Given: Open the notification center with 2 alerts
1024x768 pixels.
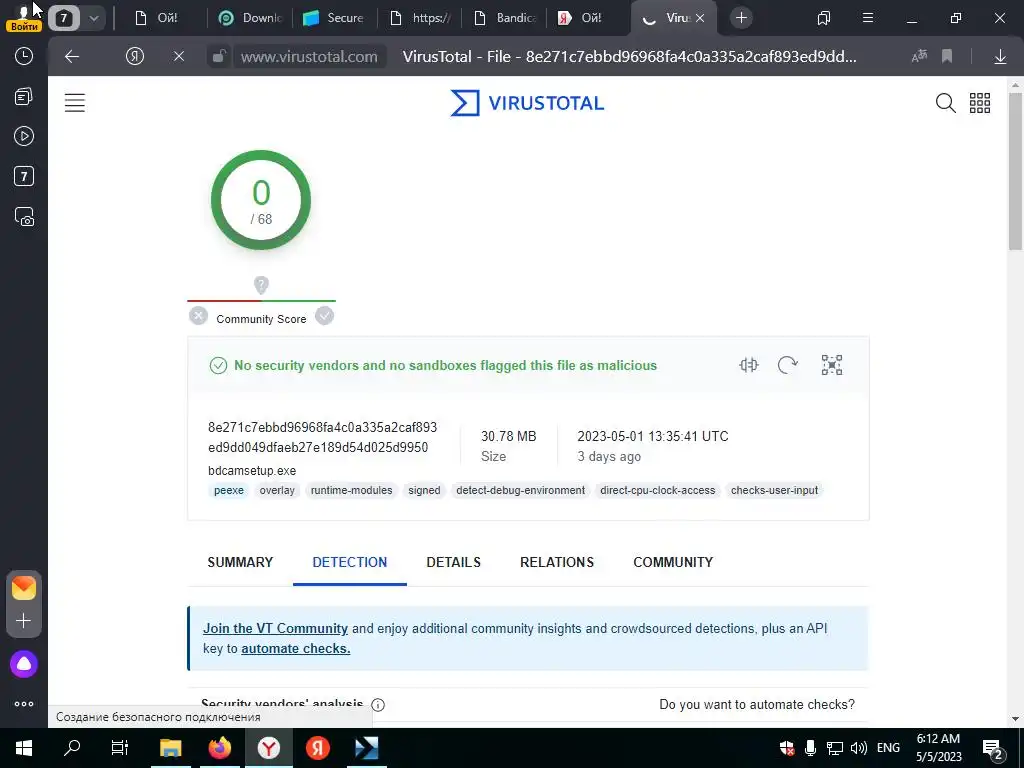Looking at the screenshot, I should click(993, 748).
